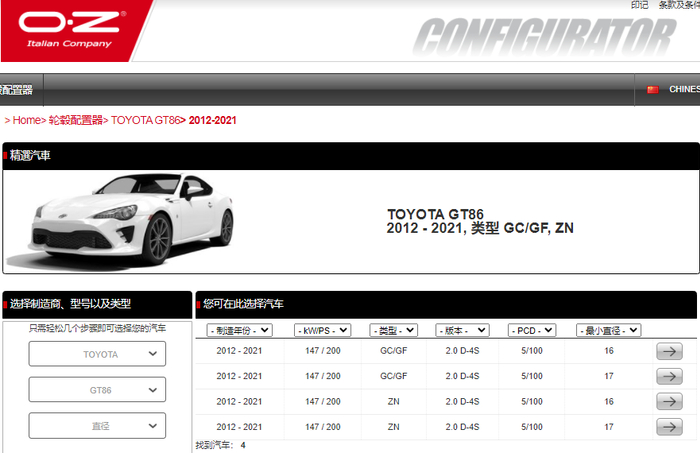The image size is (700, 453).
Task: Click 147 / 200 cell in first row
Action: coord(323,351)
